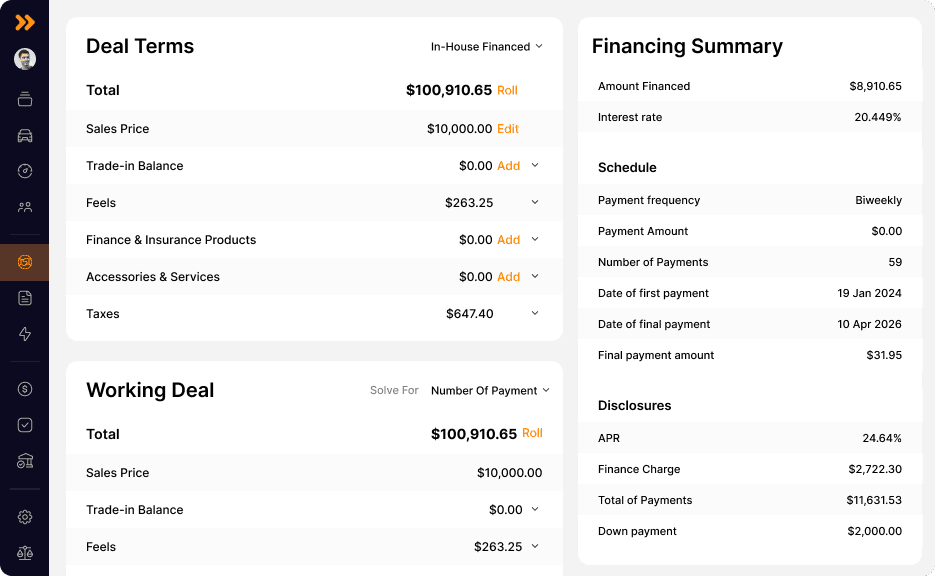Open the documents page icon in sidebar

point(25,298)
